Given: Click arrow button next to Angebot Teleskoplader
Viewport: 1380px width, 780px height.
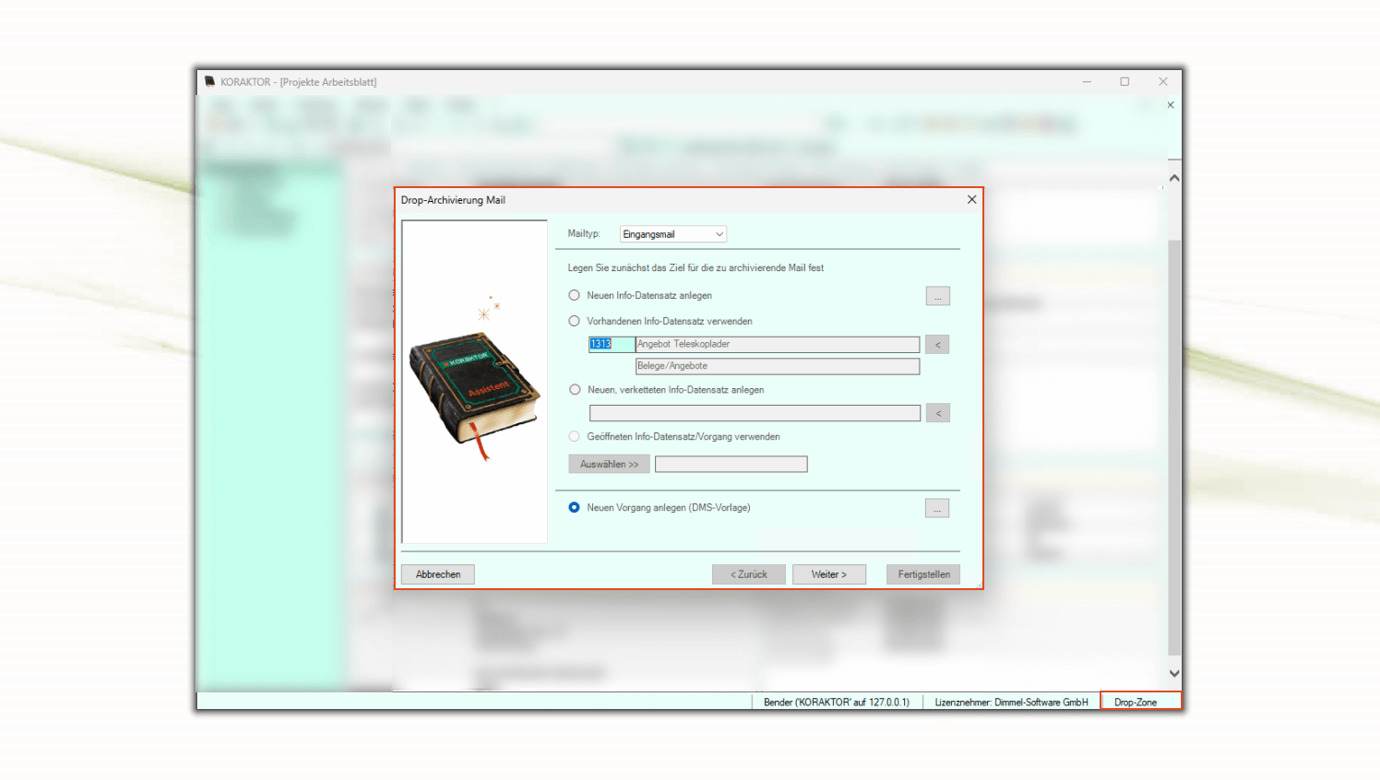Looking at the screenshot, I should point(937,345).
